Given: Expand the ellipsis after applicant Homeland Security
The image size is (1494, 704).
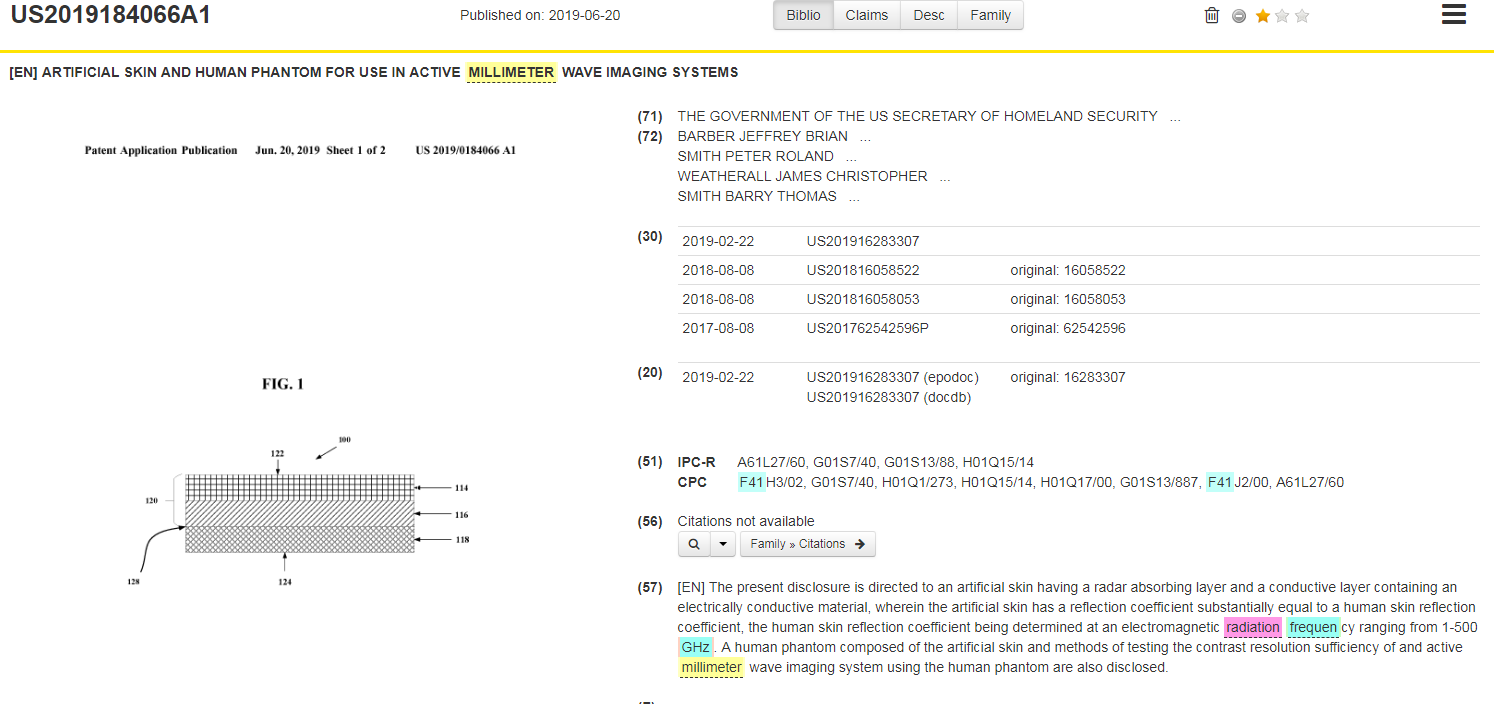Looking at the screenshot, I should point(1175,117).
